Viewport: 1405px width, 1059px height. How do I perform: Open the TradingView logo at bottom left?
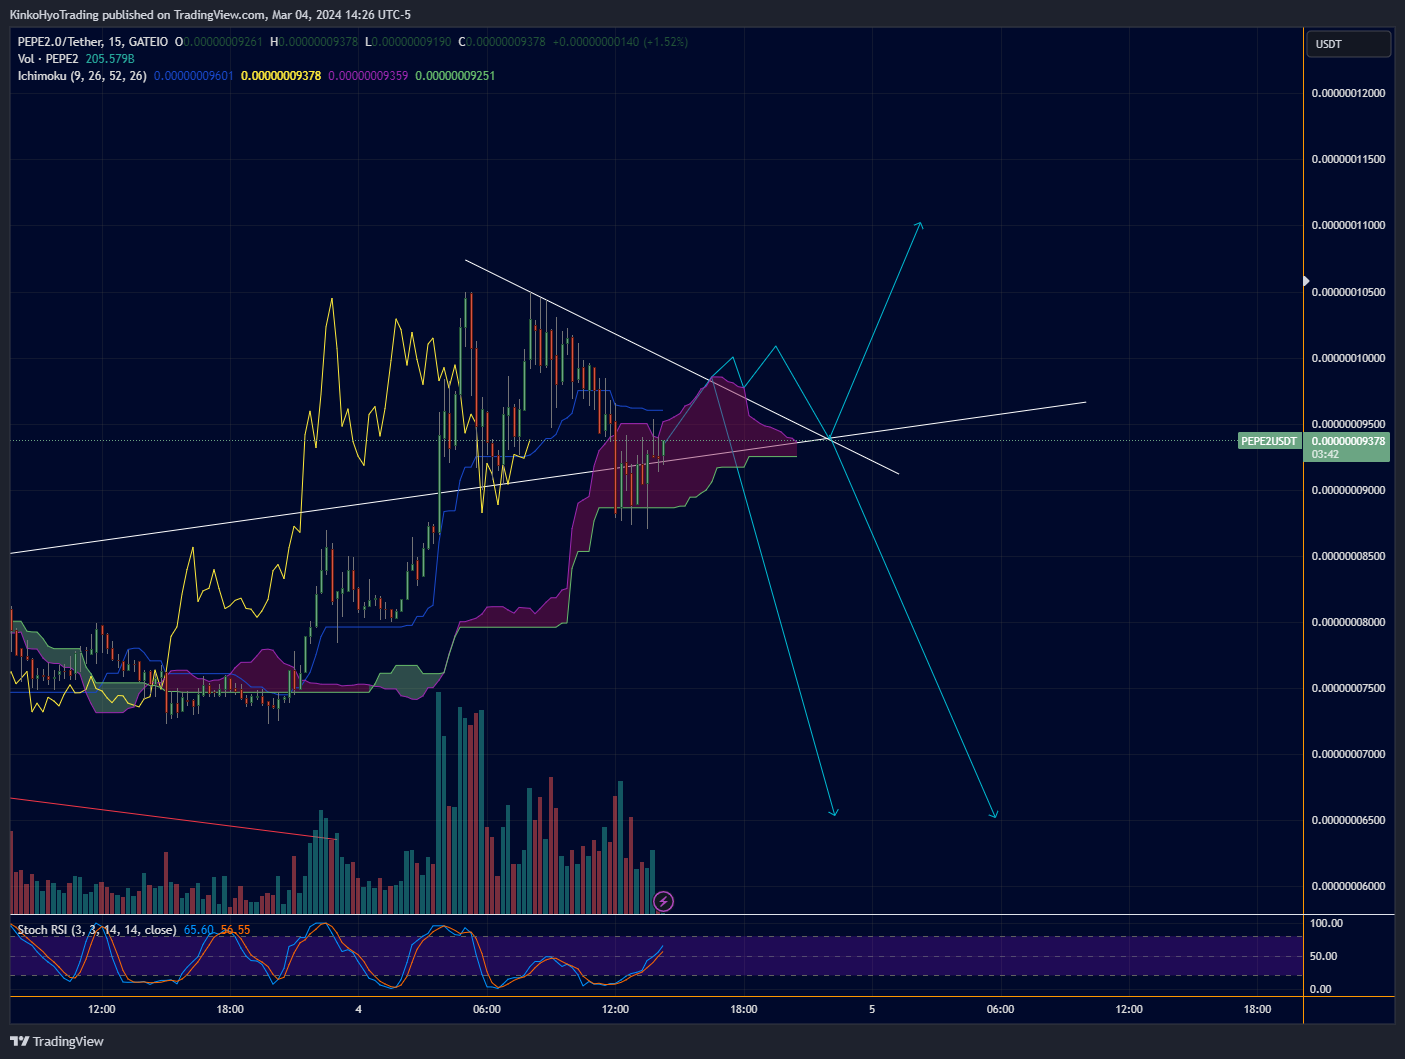pos(57,1041)
